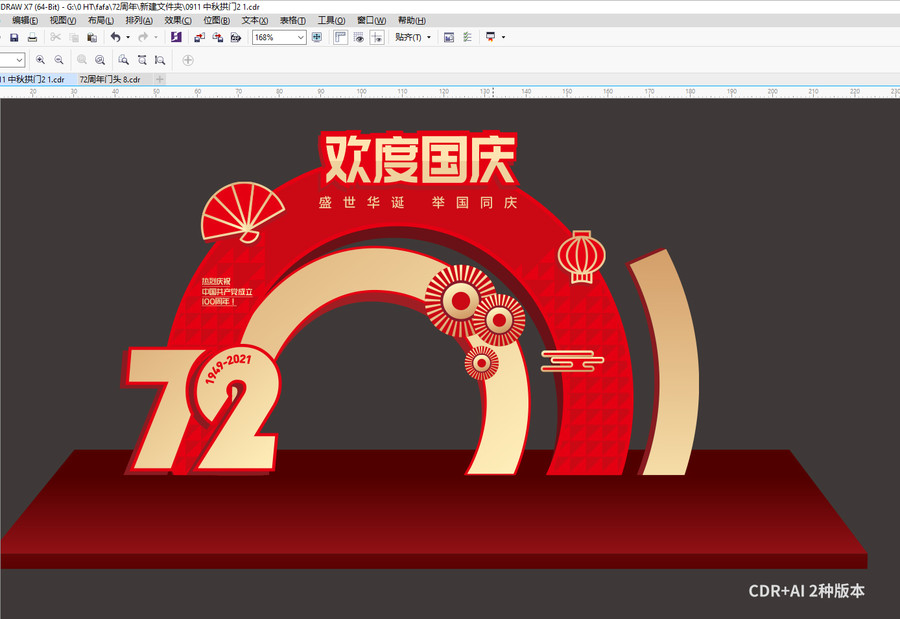Image resolution: width=900 pixels, height=619 pixels.
Task: Zoom out with the magnifier minus icon
Action: pos(59,60)
